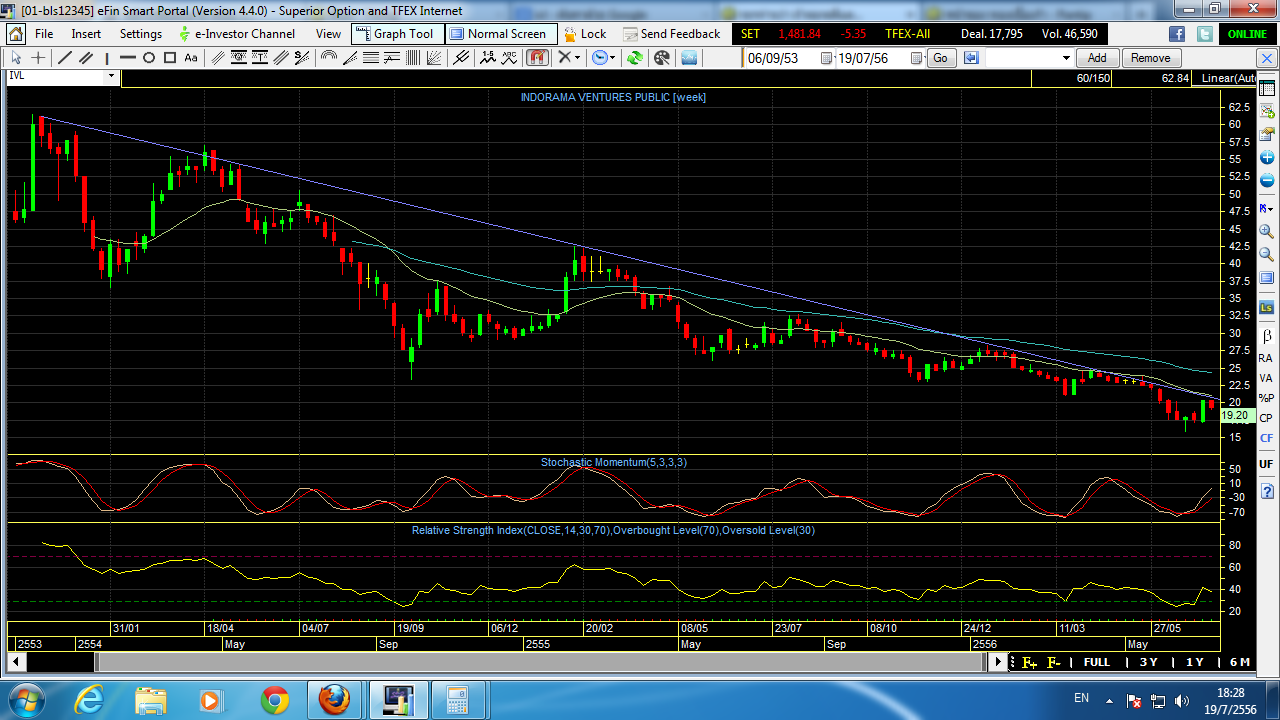Select the Fibonacci arc tool

pyautogui.click(x=328, y=58)
